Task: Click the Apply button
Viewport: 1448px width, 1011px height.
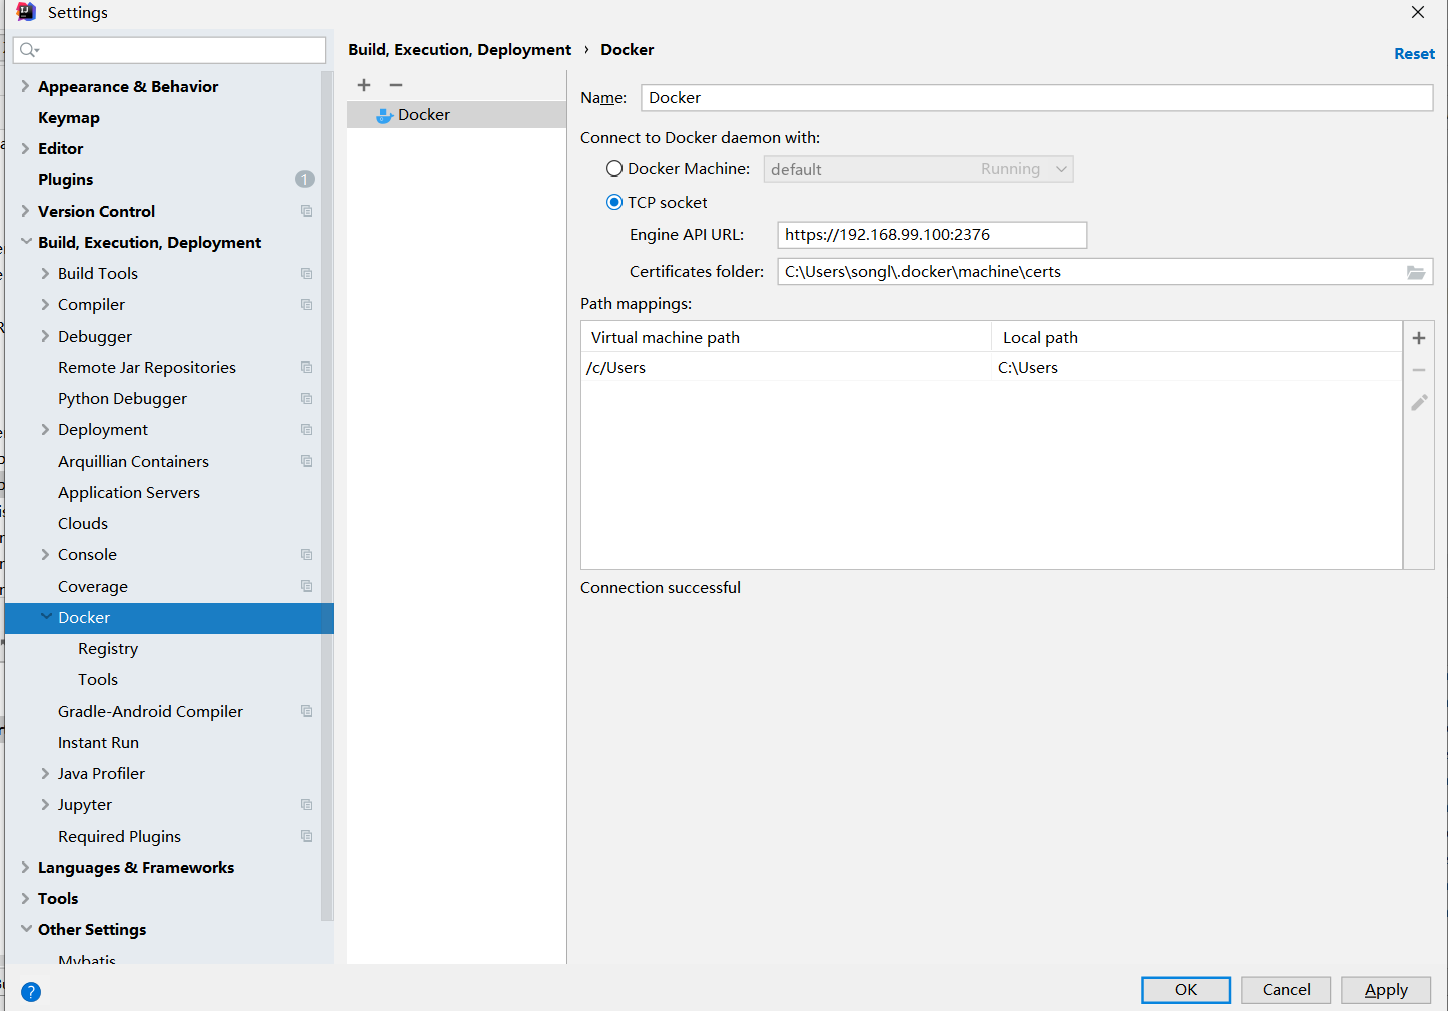Action: [1386, 990]
